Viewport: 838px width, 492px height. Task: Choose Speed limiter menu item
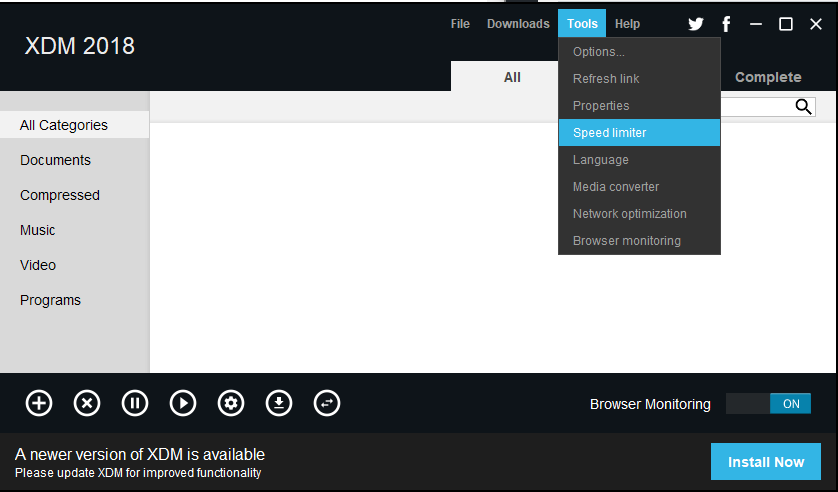click(x=639, y=132)
